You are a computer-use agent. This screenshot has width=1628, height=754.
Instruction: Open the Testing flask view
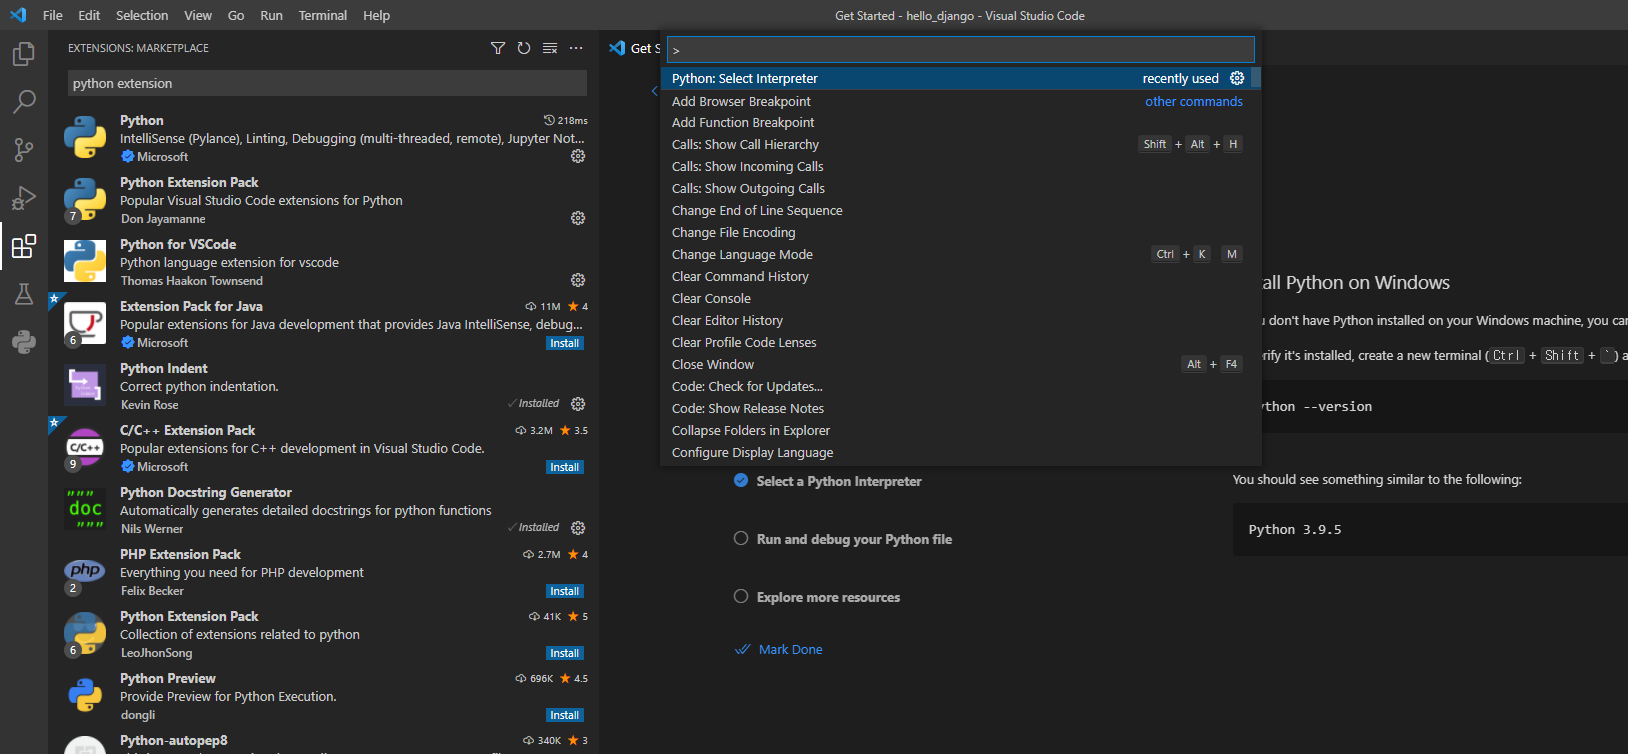point(24,294)
